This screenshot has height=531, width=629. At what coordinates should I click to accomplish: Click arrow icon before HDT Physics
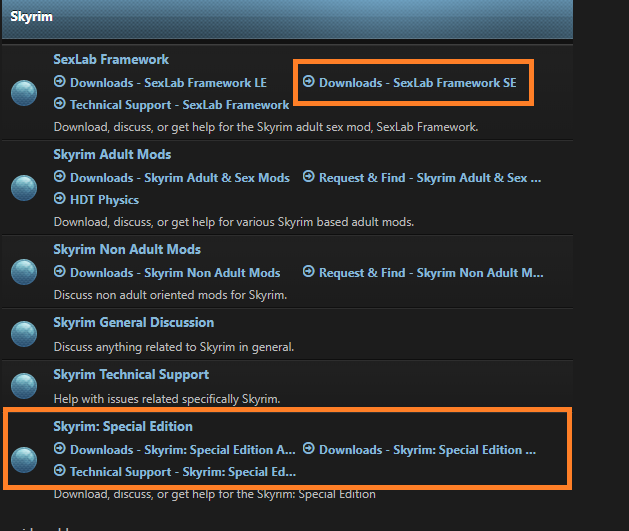coord(60,198)
